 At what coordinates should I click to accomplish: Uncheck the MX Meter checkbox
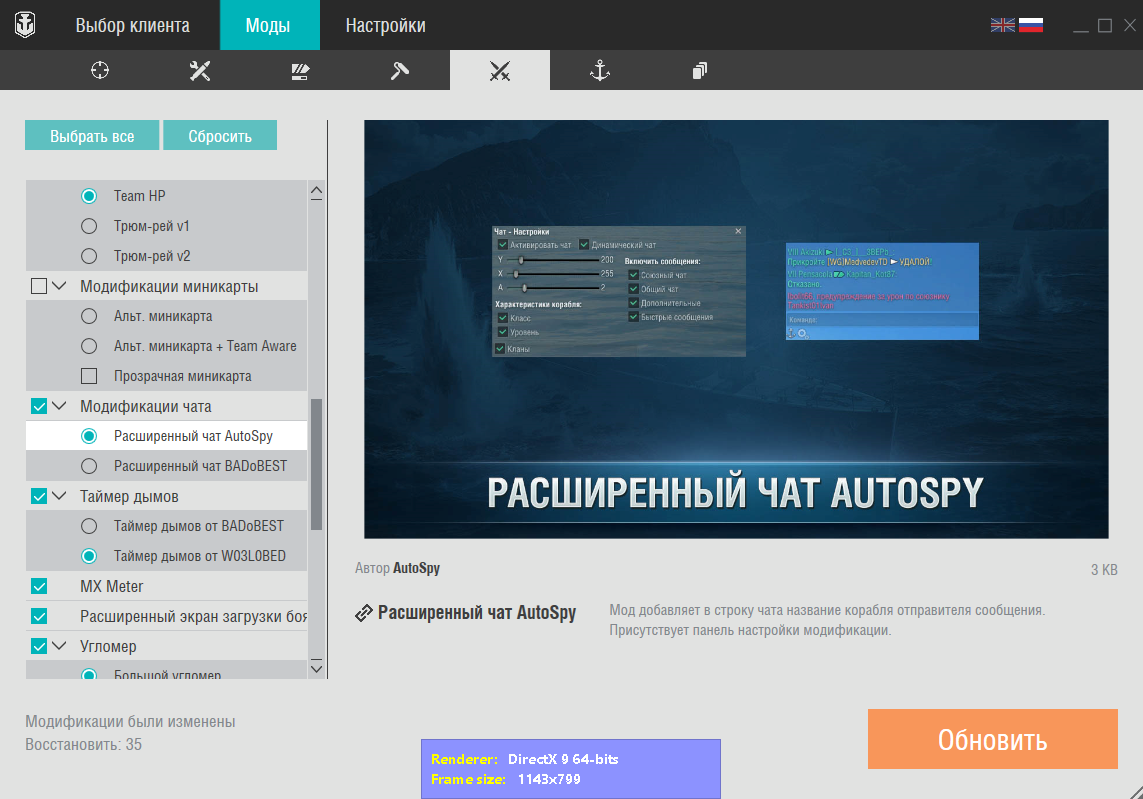point(39,586)
